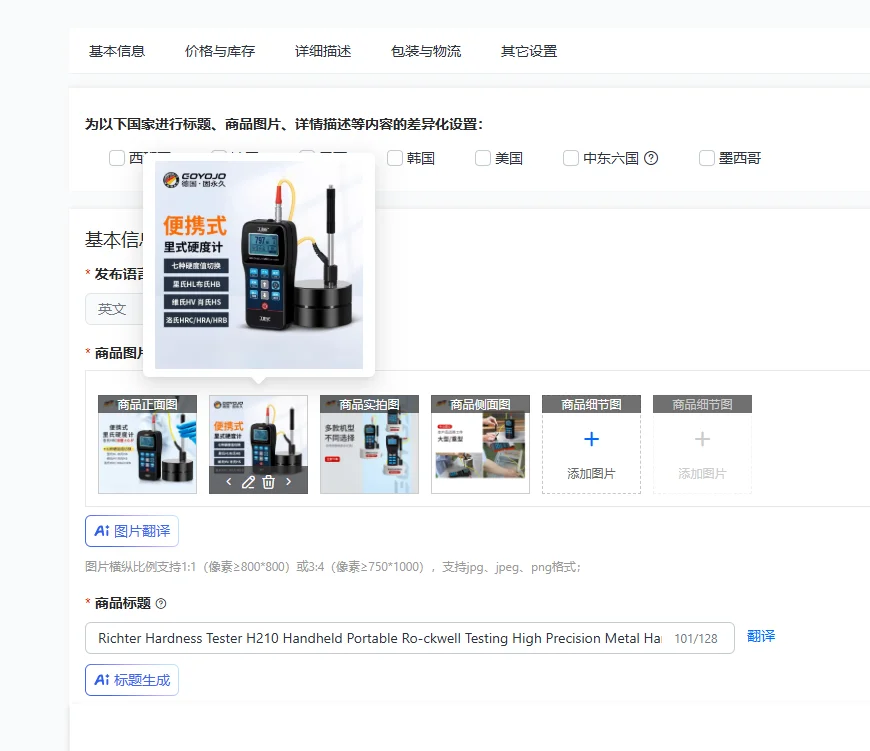Click the plus icon to add 商品细节图
This screenshot has height=751, width=870.
tap(591, 439)
